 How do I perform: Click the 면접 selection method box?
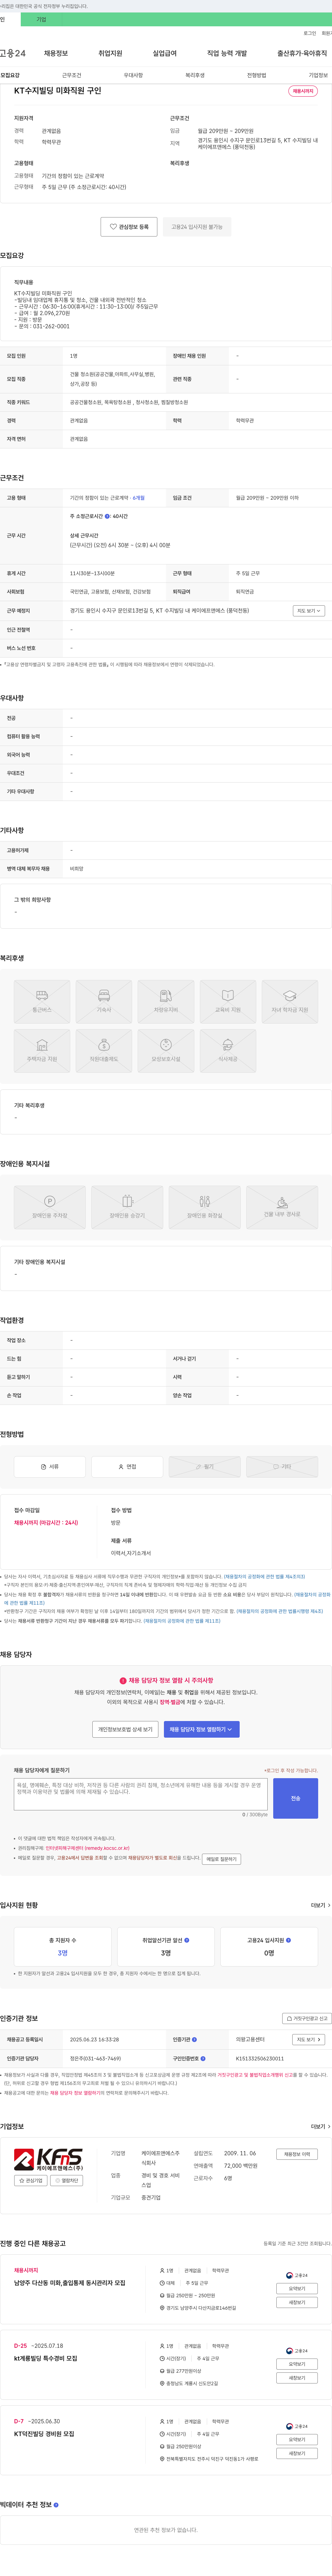(x=127, y=1466)
